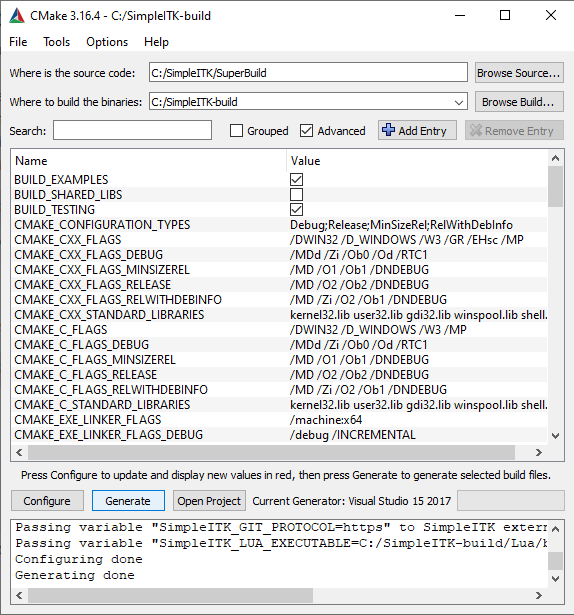Viewport: 574px width, 615px height.
Task: Select the CMAKE_CONFIGURATION_TYPES entry
Action: 102,225
